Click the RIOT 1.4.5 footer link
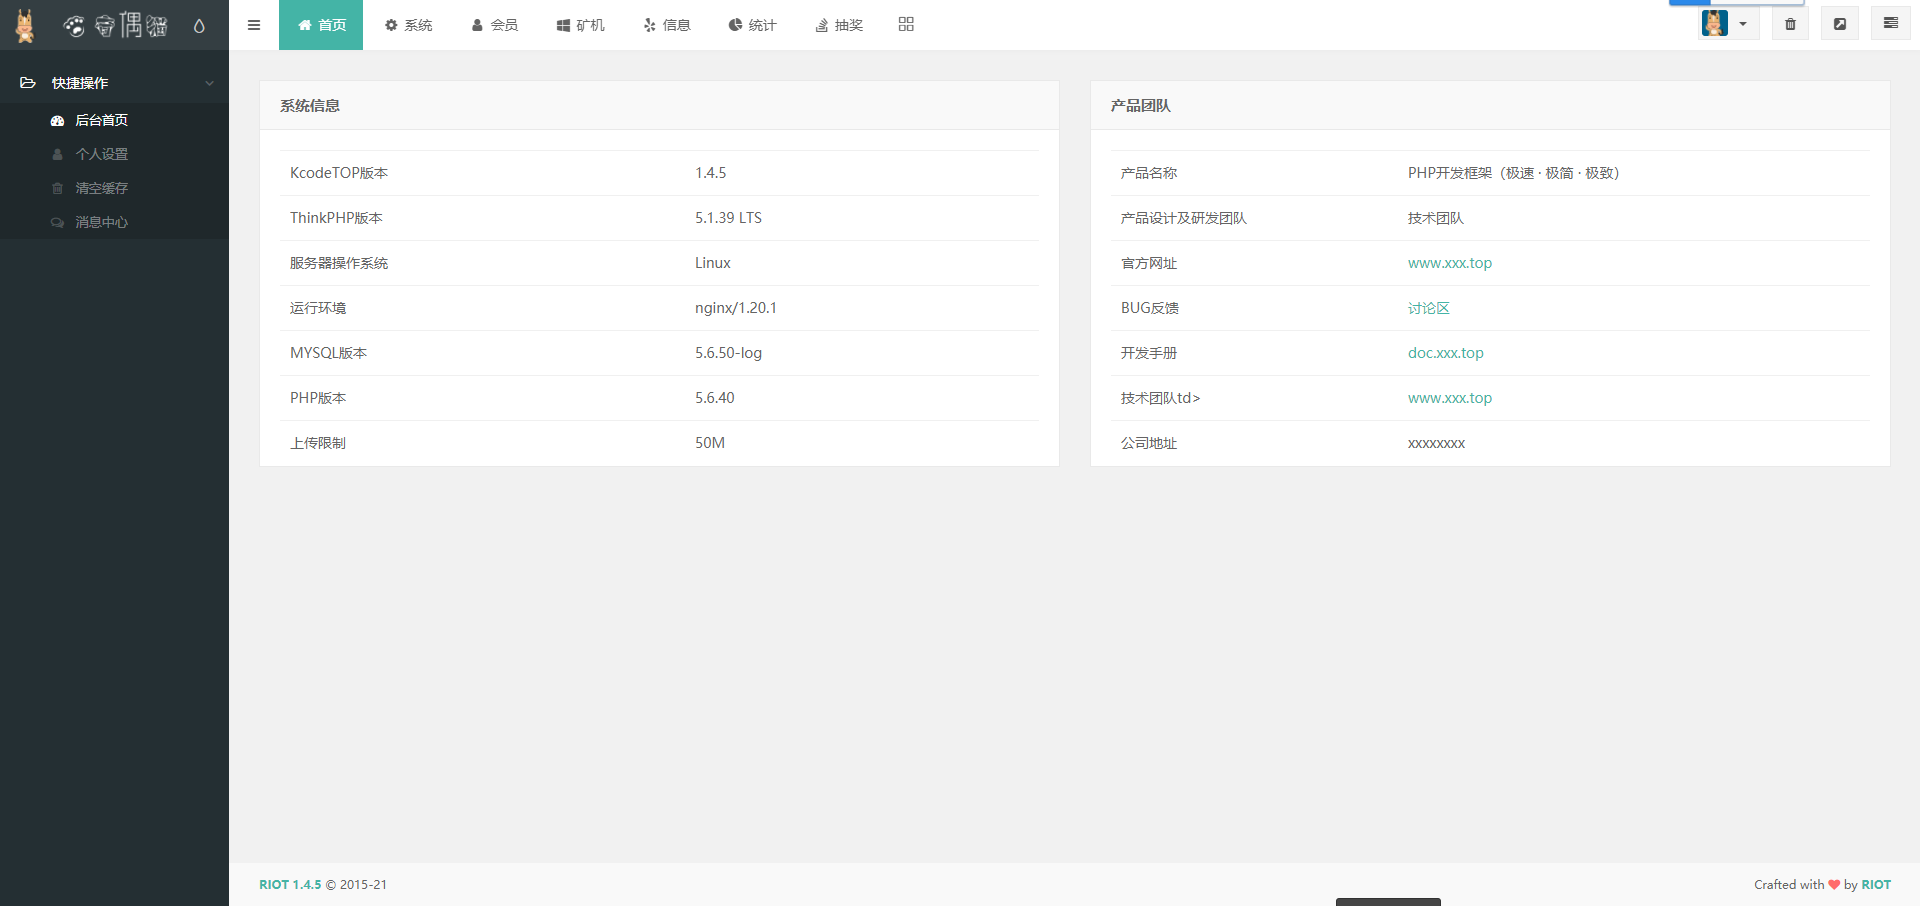The width and height of the screenshot is (1920, 906). click(290, 885)
